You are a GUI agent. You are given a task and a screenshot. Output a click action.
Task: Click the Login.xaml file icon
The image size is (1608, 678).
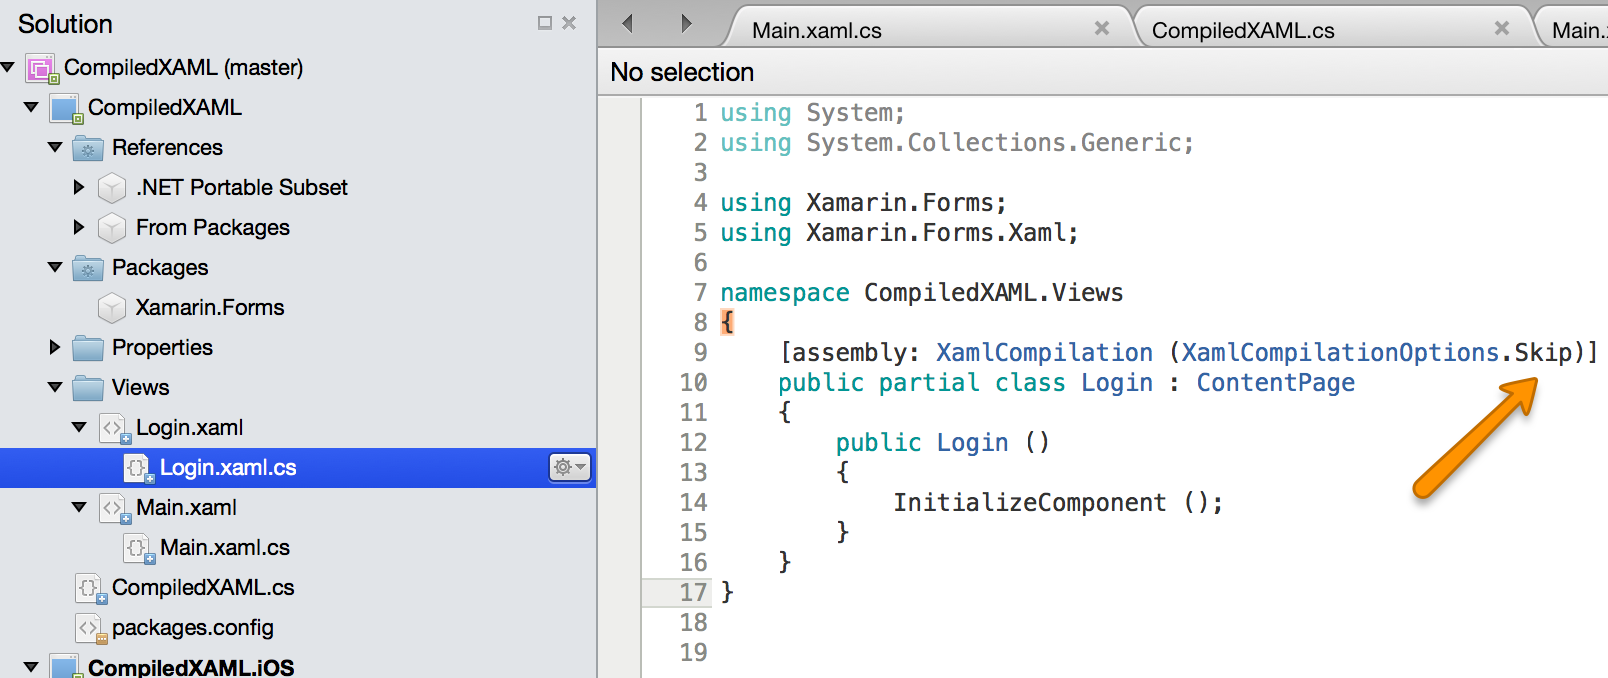113,428
